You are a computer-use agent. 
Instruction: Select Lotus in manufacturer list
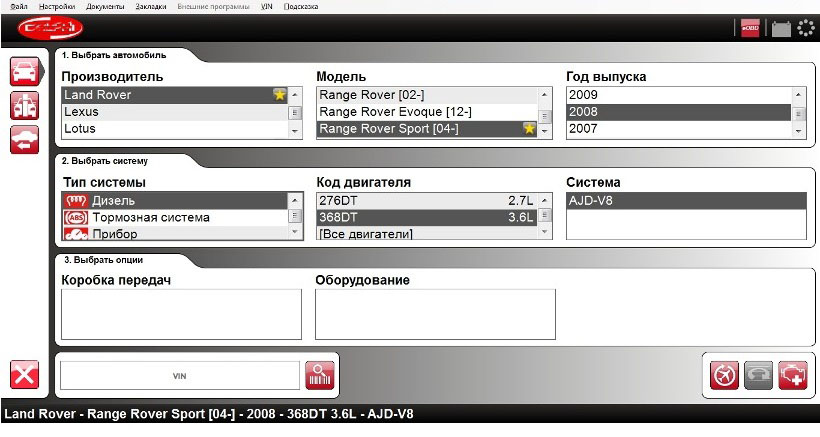[x=175, y=129]
